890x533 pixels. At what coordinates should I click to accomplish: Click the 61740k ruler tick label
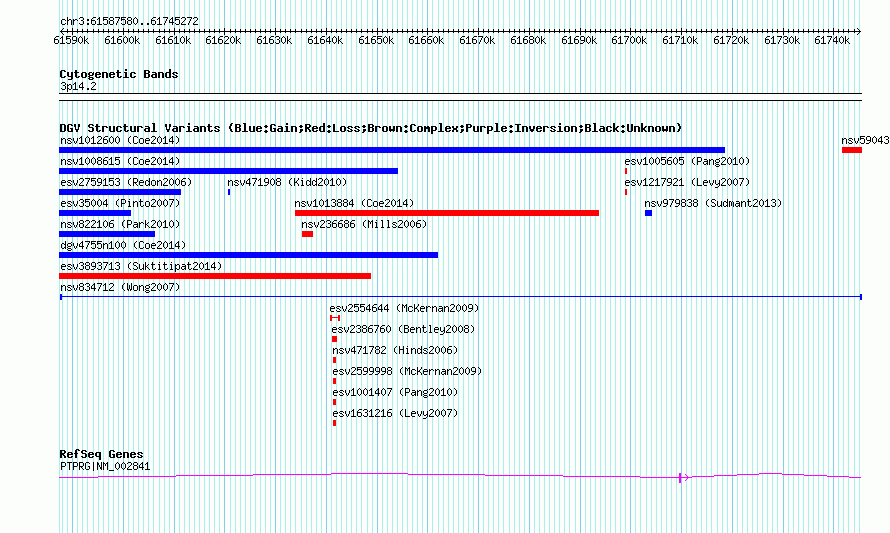pos(832,40)
